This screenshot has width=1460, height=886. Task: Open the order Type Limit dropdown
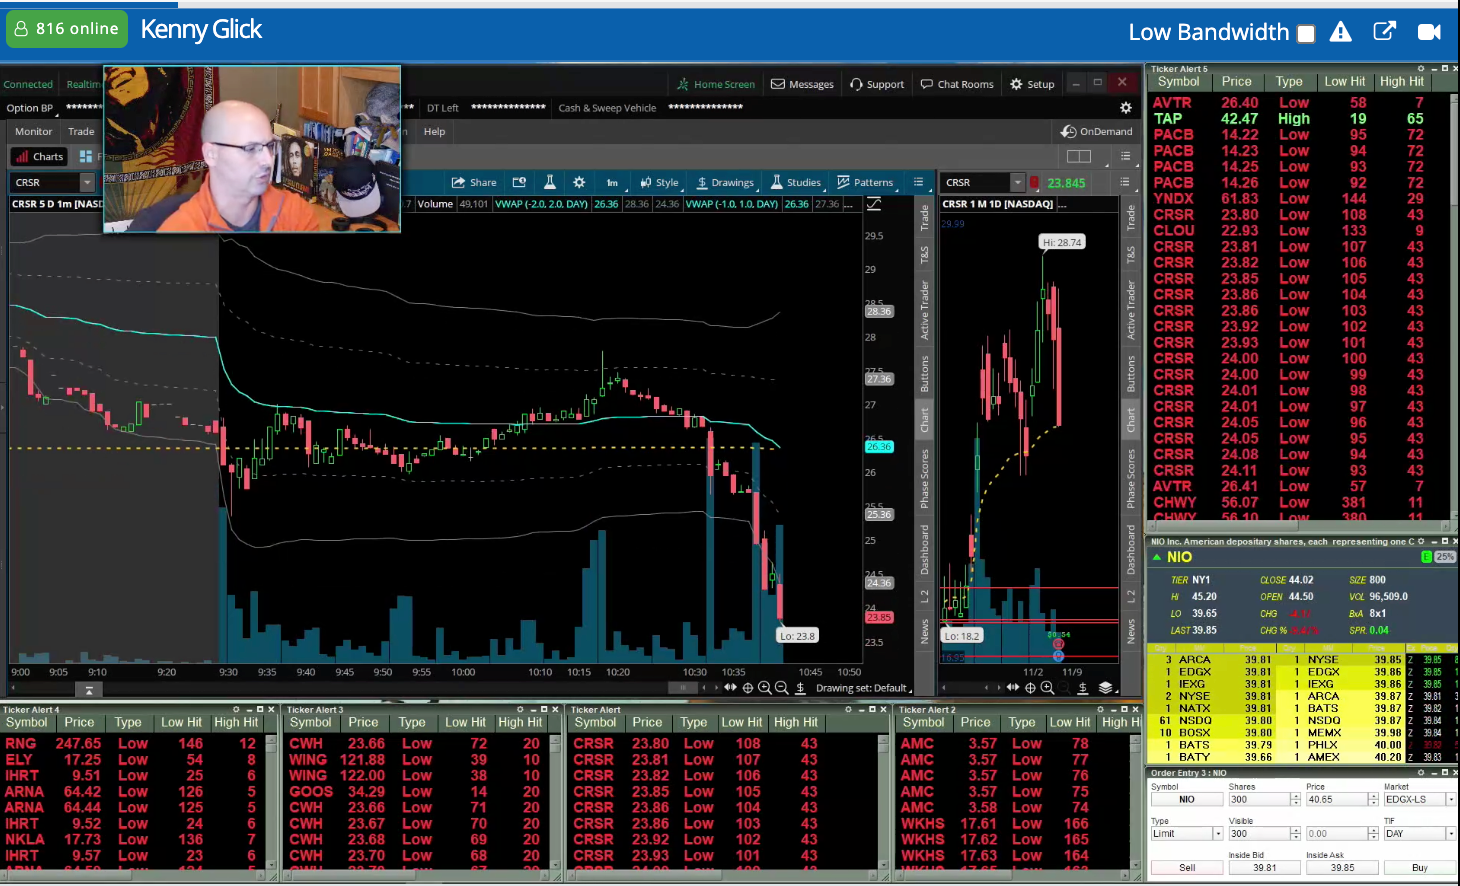point(1217,834)
